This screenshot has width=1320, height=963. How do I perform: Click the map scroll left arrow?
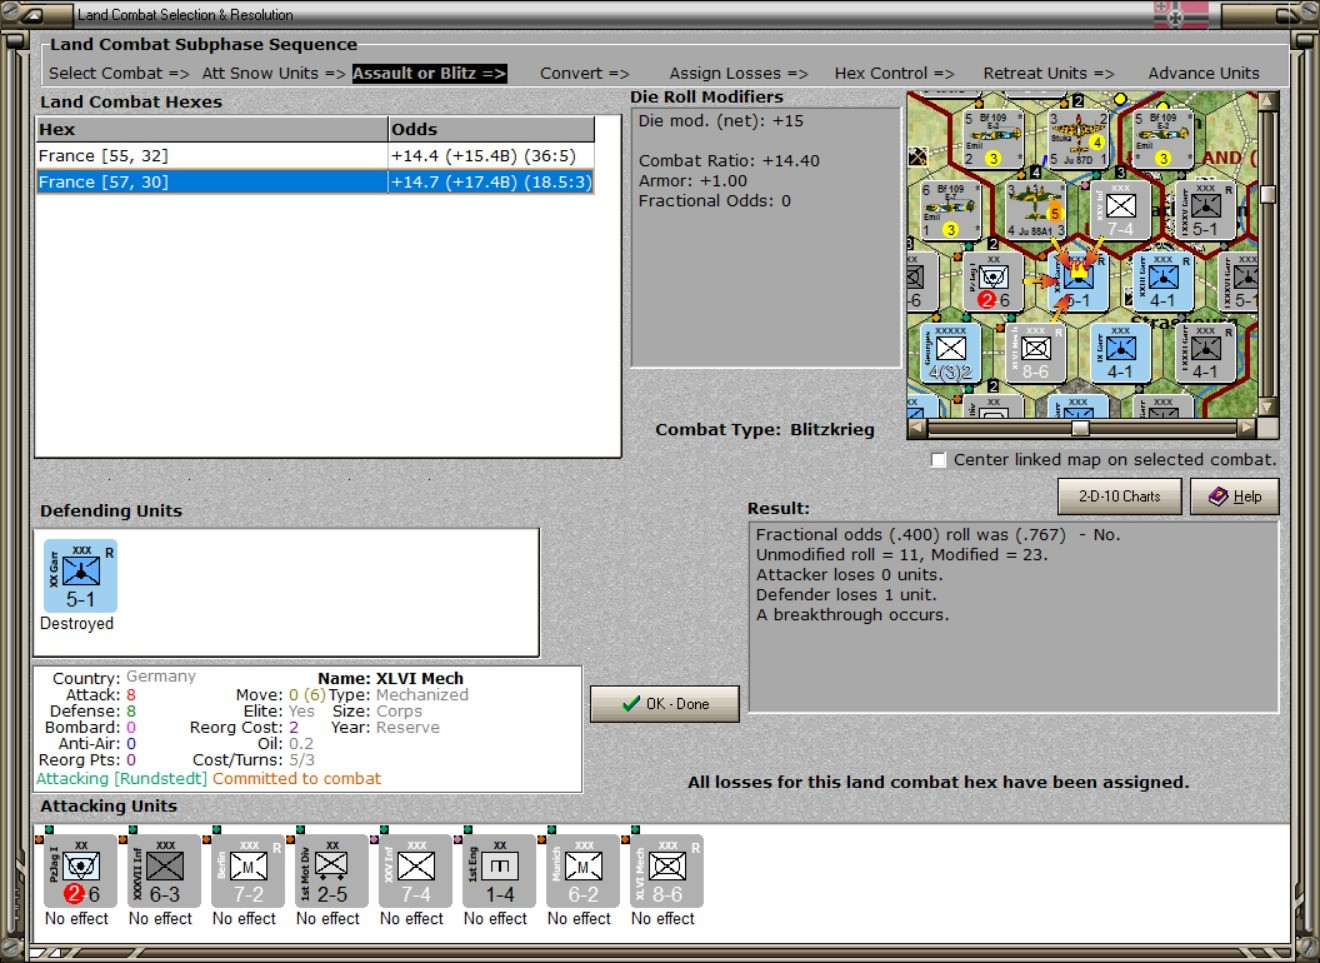[x=917, y=428]
